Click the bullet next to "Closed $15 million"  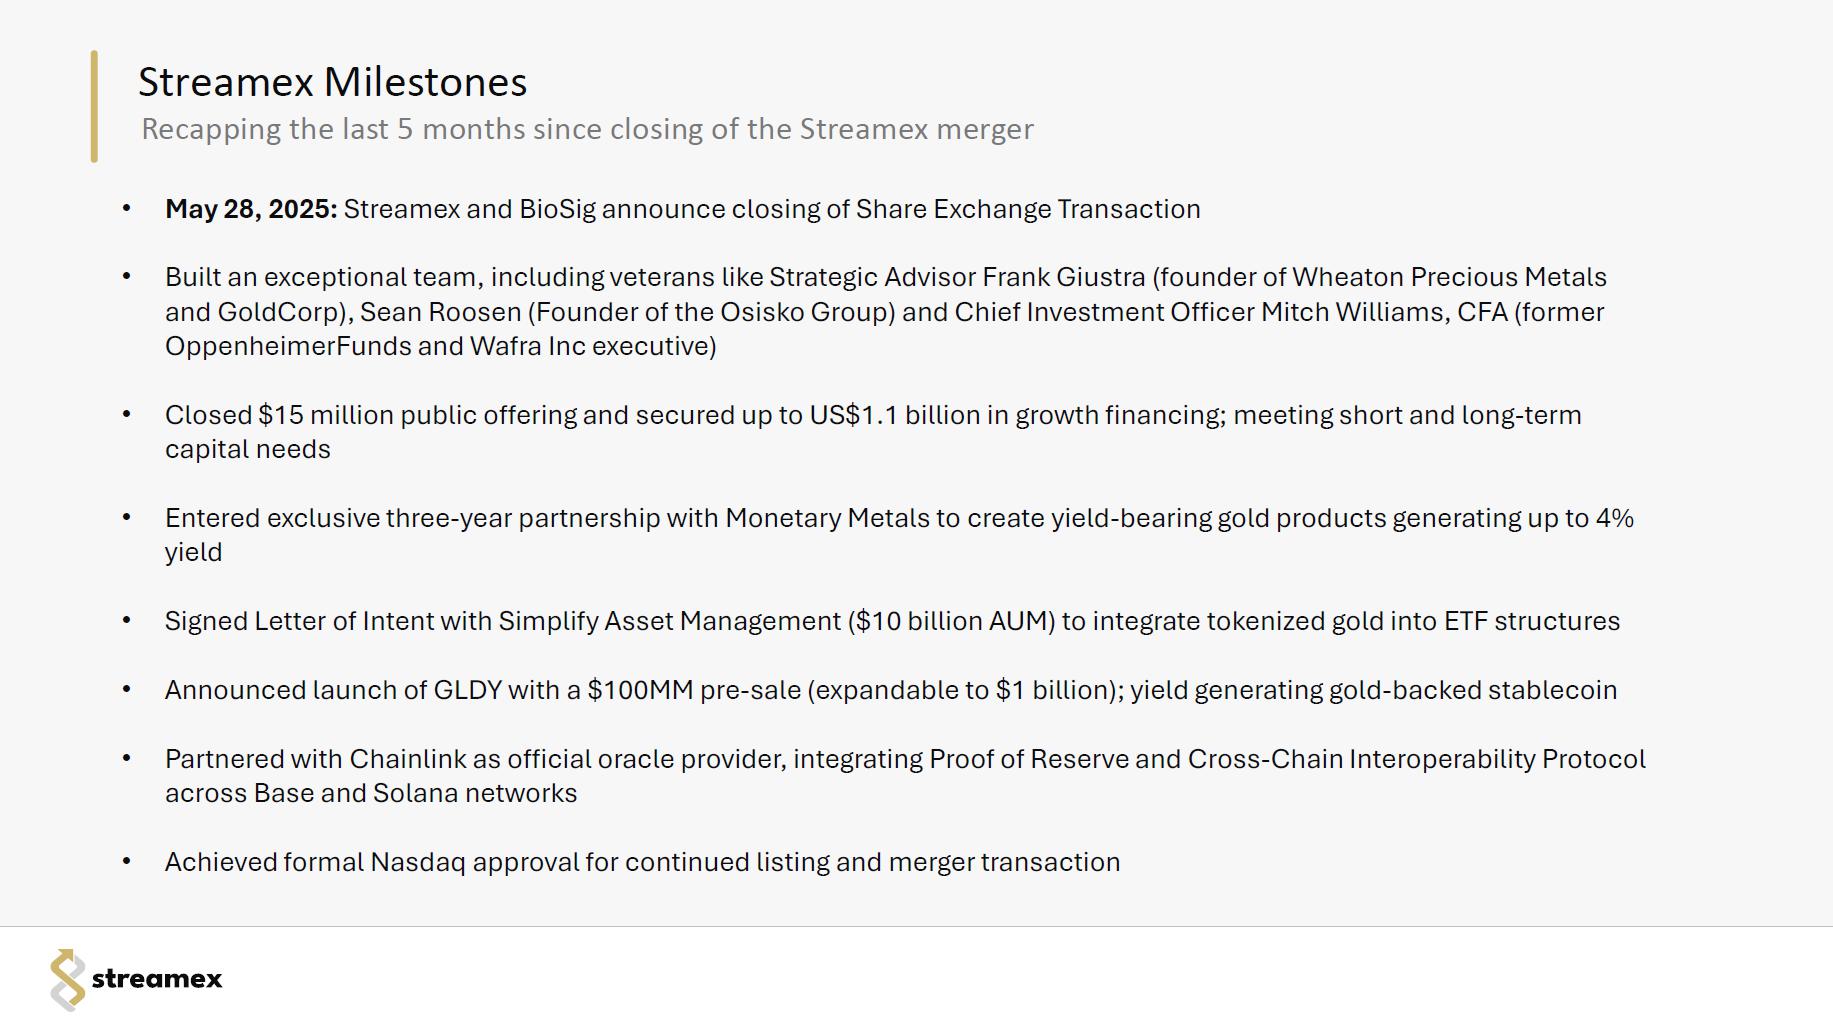tap(126, 414)
